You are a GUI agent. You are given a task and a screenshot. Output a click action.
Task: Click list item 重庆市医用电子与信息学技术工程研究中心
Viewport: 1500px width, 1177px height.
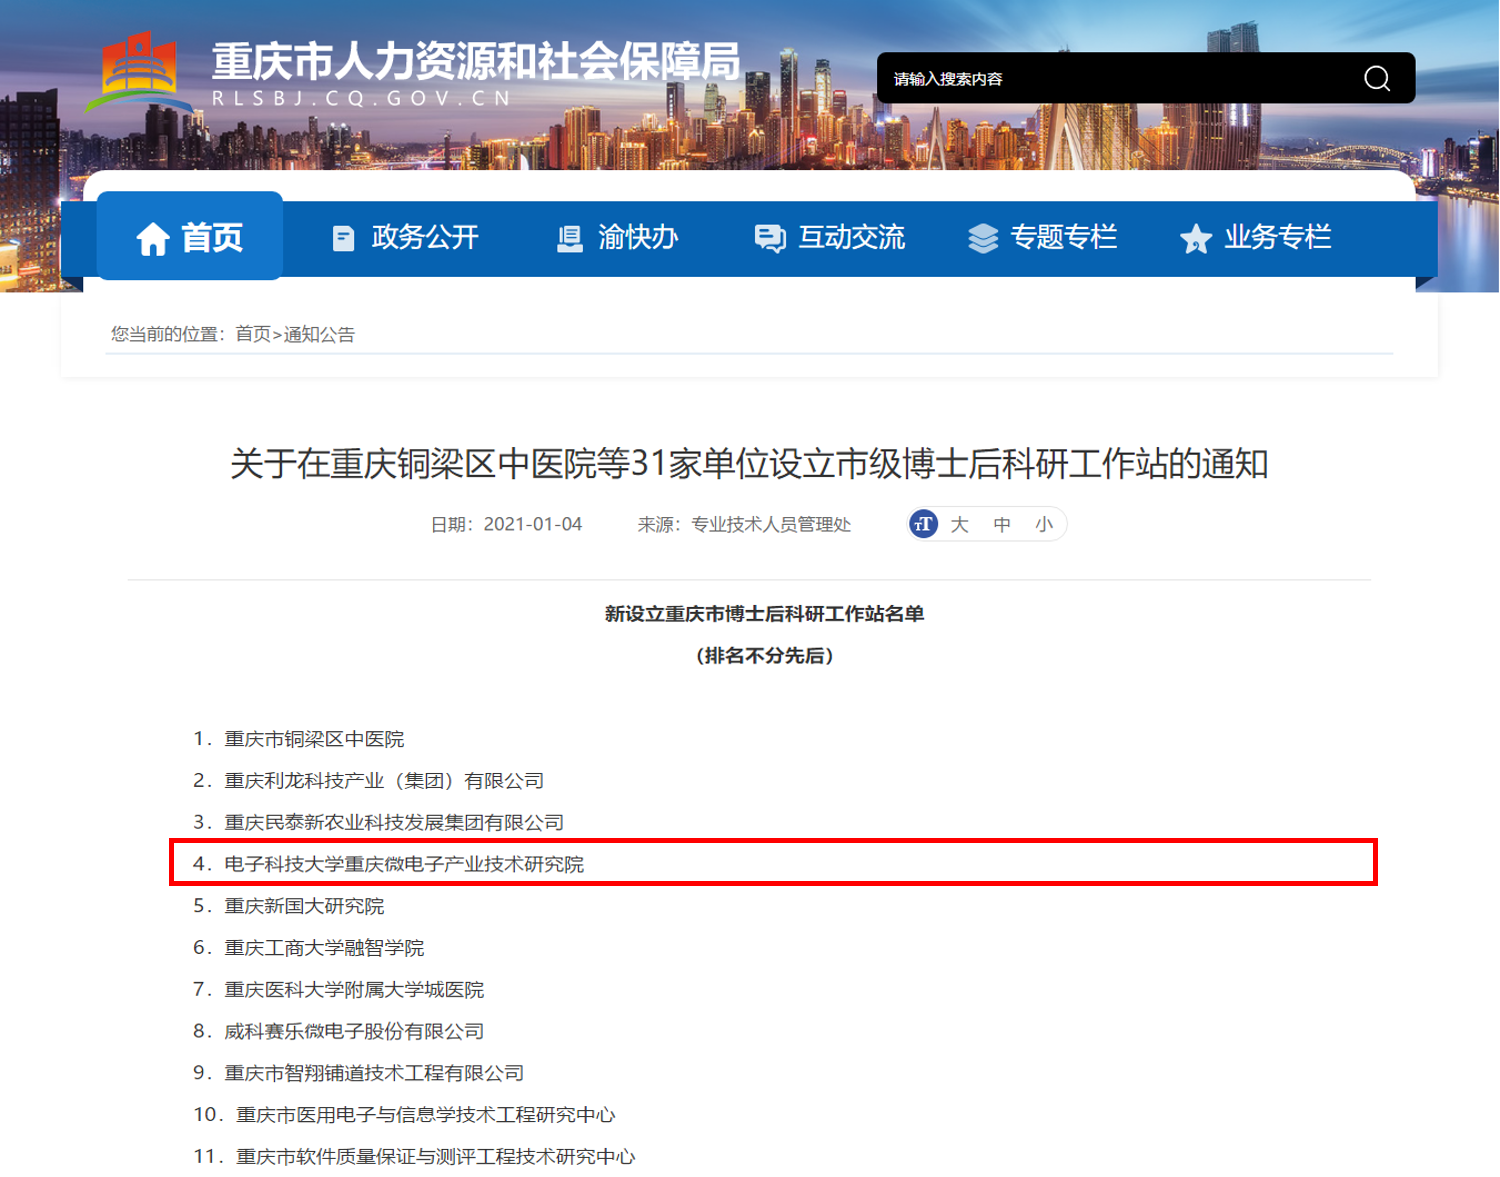pos(426,1115)
